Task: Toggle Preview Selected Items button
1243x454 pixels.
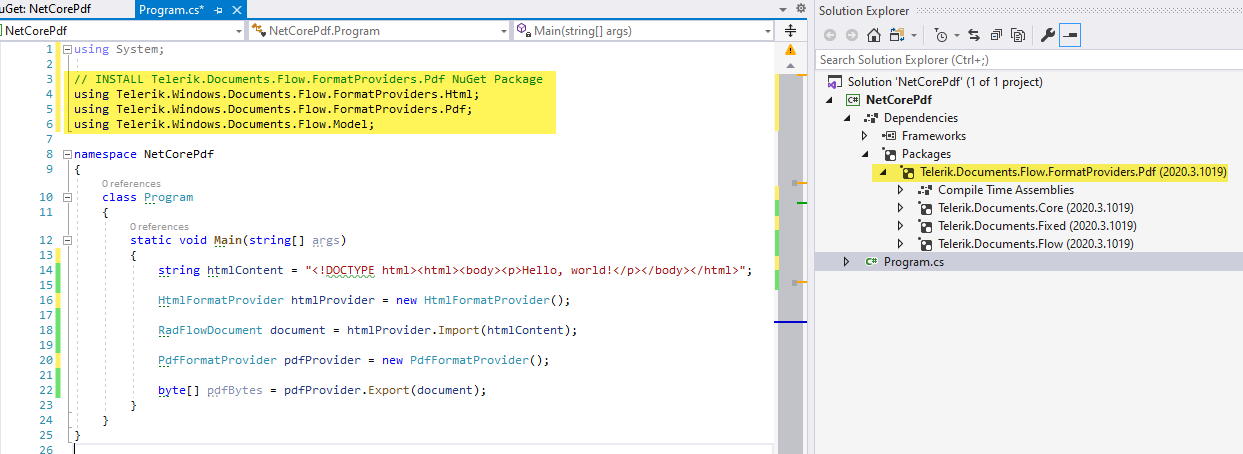Action: 1070,36
